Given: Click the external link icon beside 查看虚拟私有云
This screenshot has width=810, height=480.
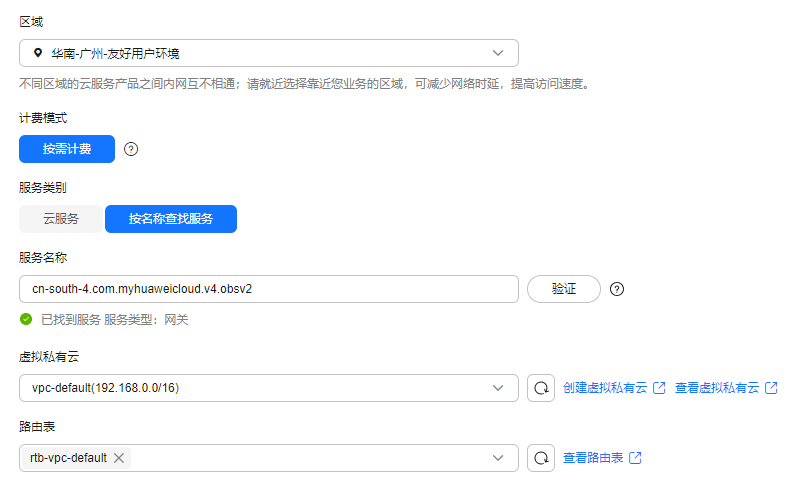Looking at the screenshot, I should (x=771, y=388).
